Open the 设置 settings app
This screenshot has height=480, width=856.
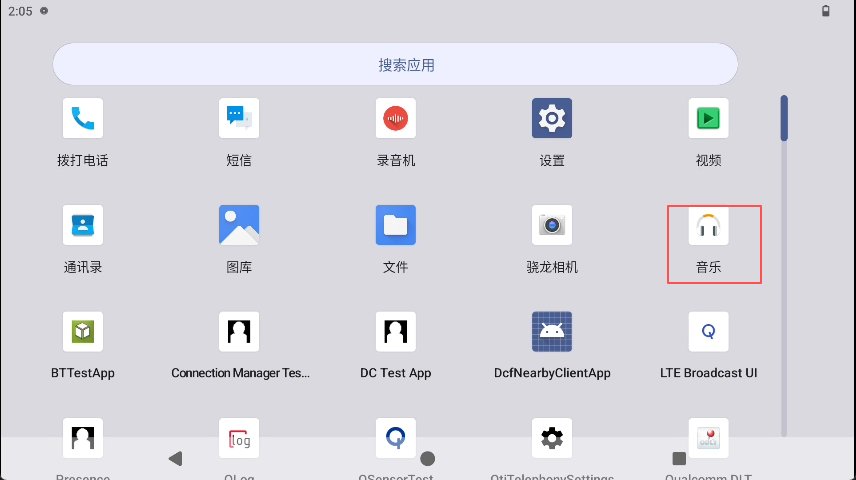(552, 119)
